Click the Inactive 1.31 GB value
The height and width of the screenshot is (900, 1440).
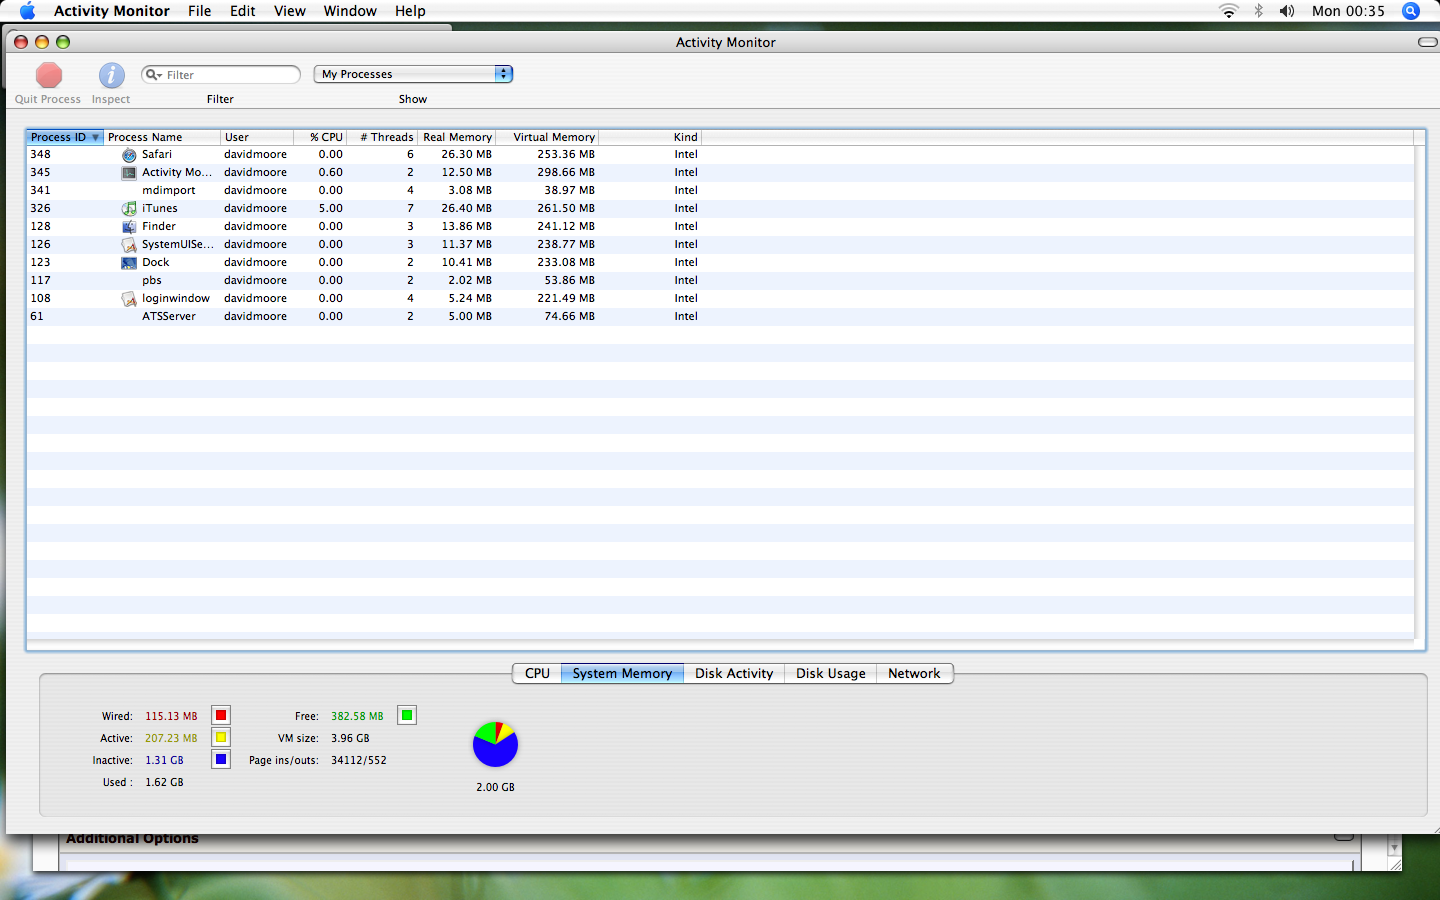tap(164, 760)
